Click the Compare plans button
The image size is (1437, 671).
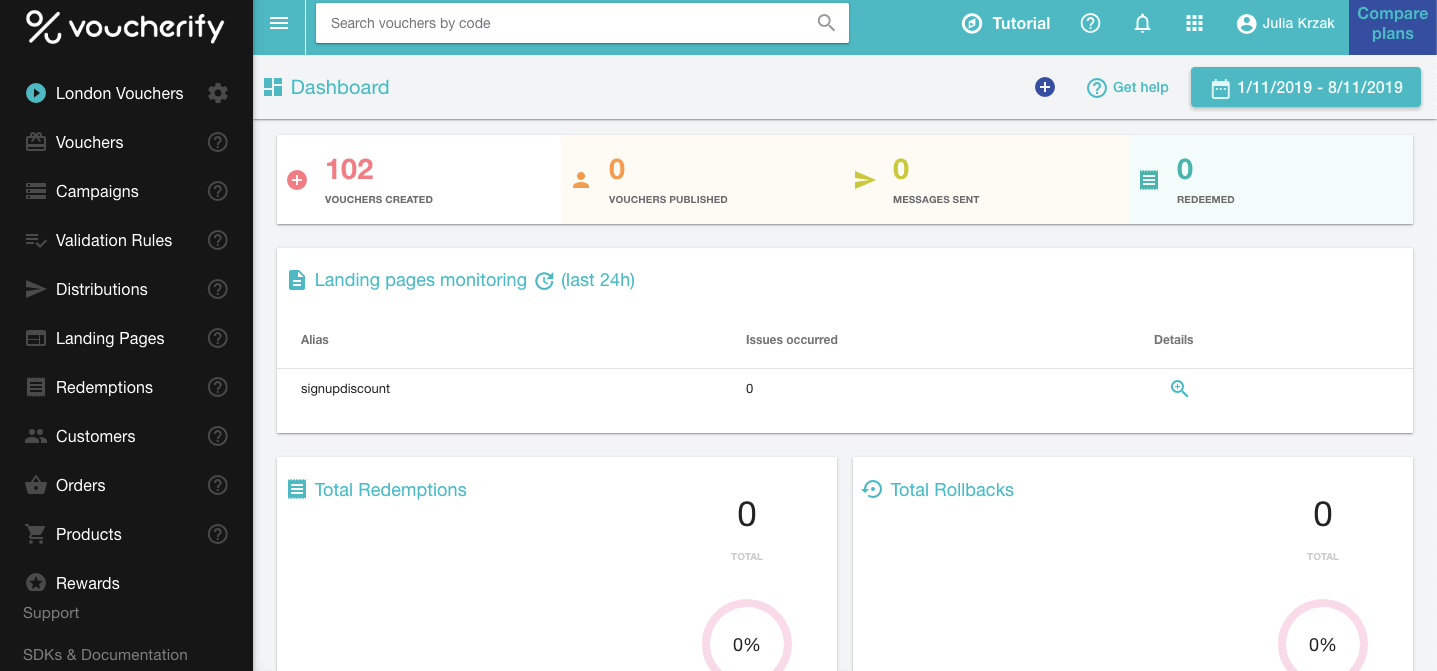[1392, 24]
